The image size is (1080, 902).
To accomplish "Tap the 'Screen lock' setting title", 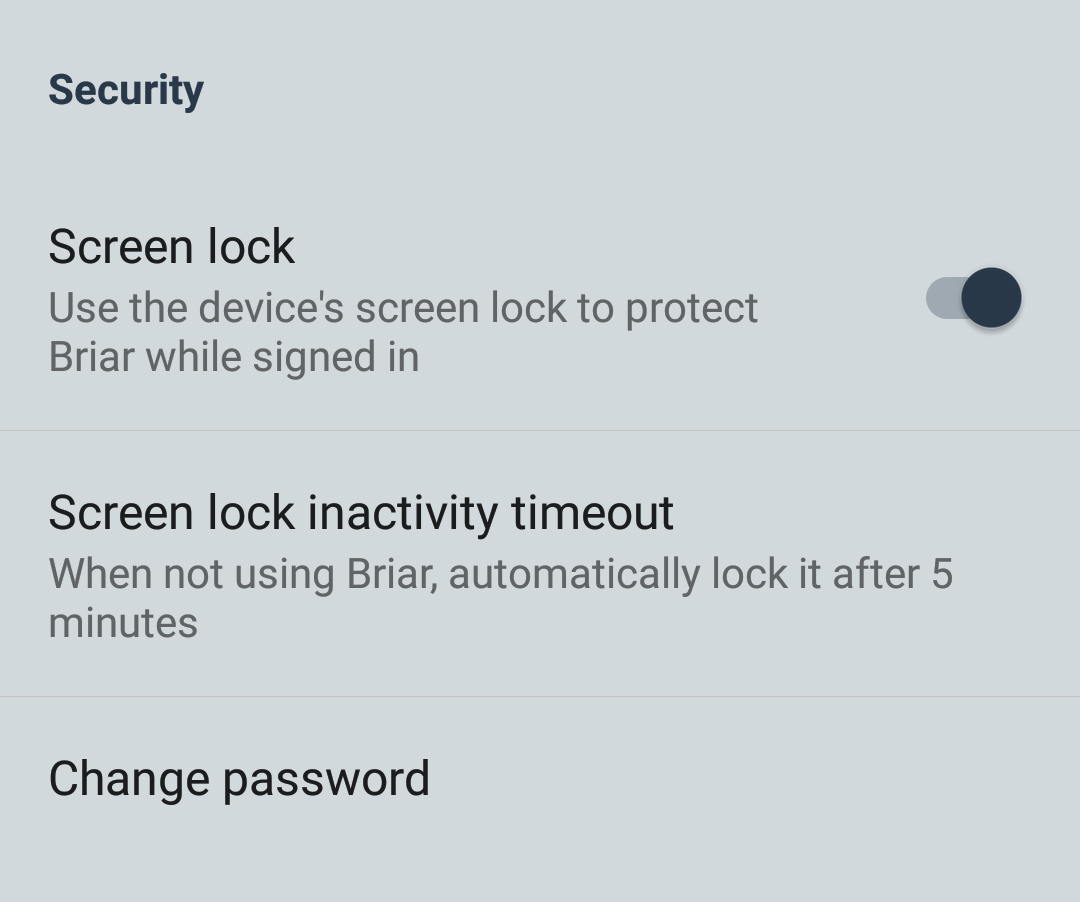I will click(171, 247).
